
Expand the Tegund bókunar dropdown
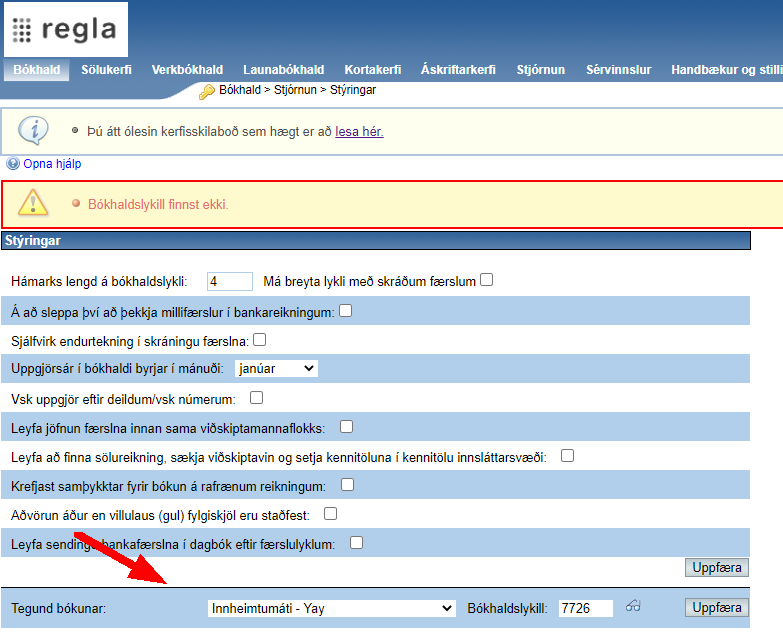331,608
